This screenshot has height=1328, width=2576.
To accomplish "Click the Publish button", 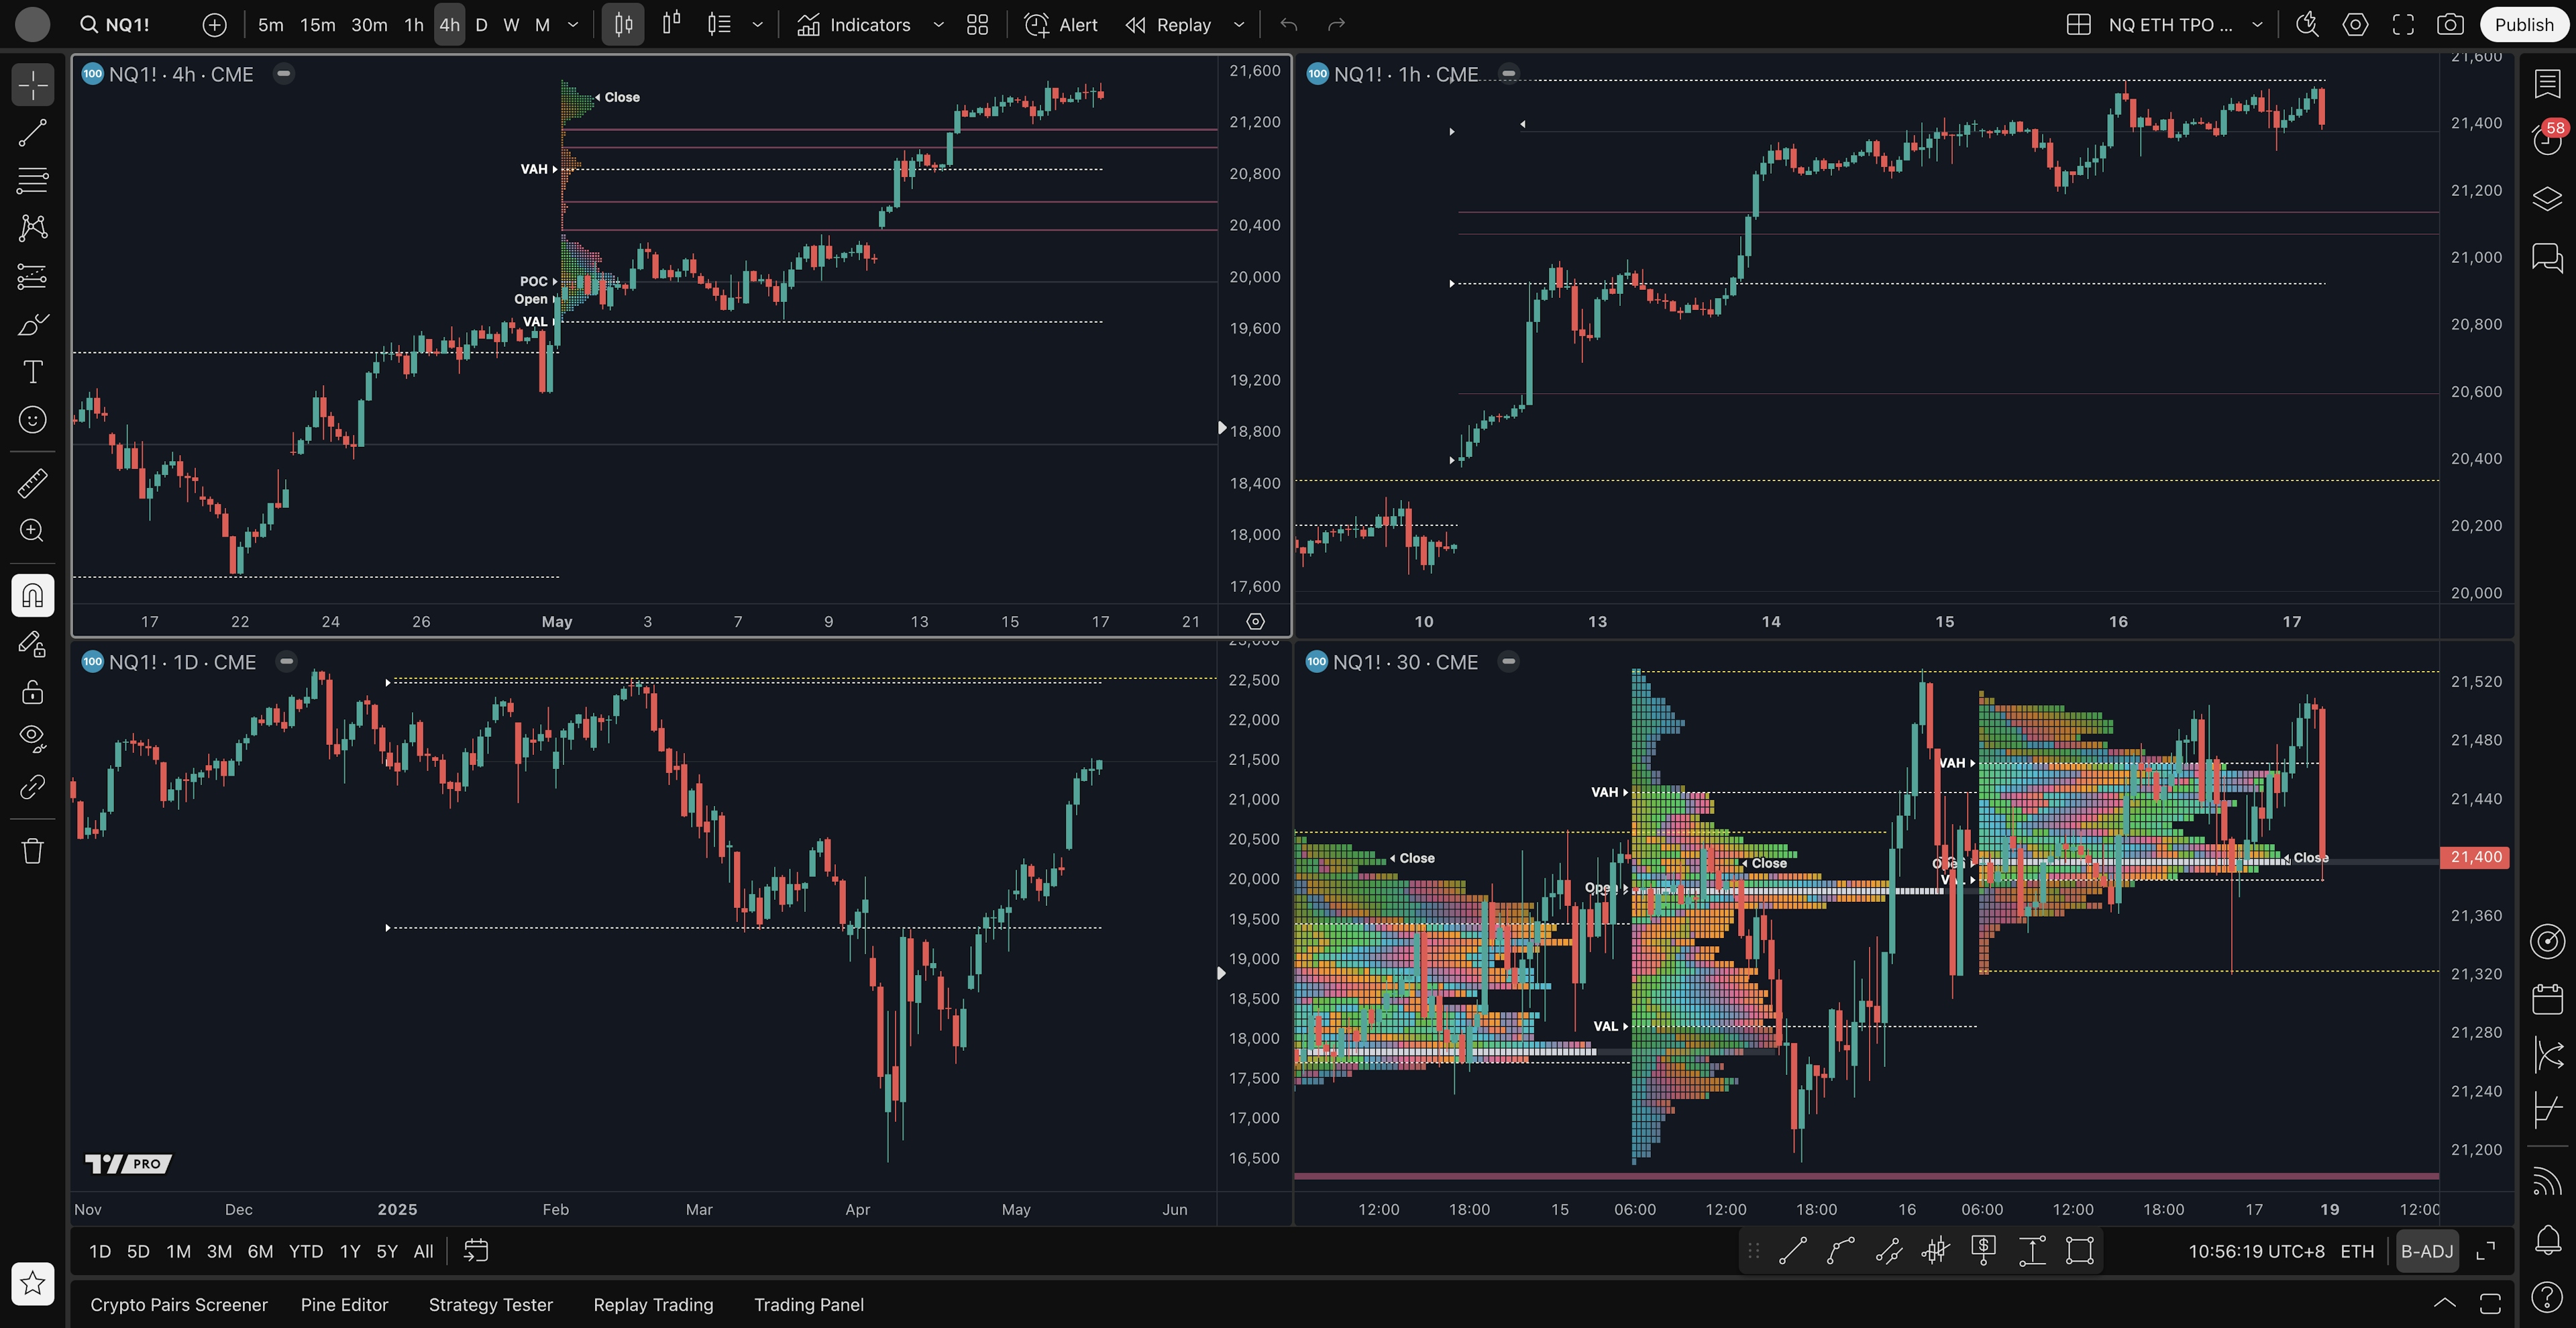I will [2523, 25].
